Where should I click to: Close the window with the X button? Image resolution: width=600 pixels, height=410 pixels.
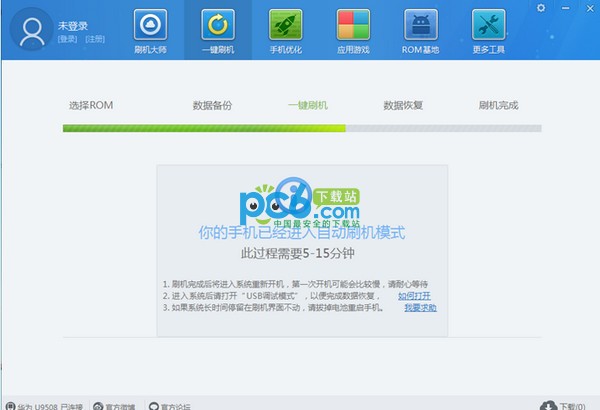coord(590,8)
